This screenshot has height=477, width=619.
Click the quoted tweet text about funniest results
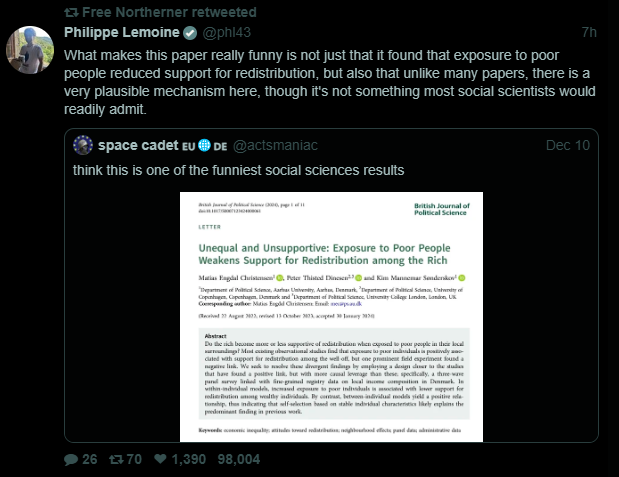pos(233,170)
